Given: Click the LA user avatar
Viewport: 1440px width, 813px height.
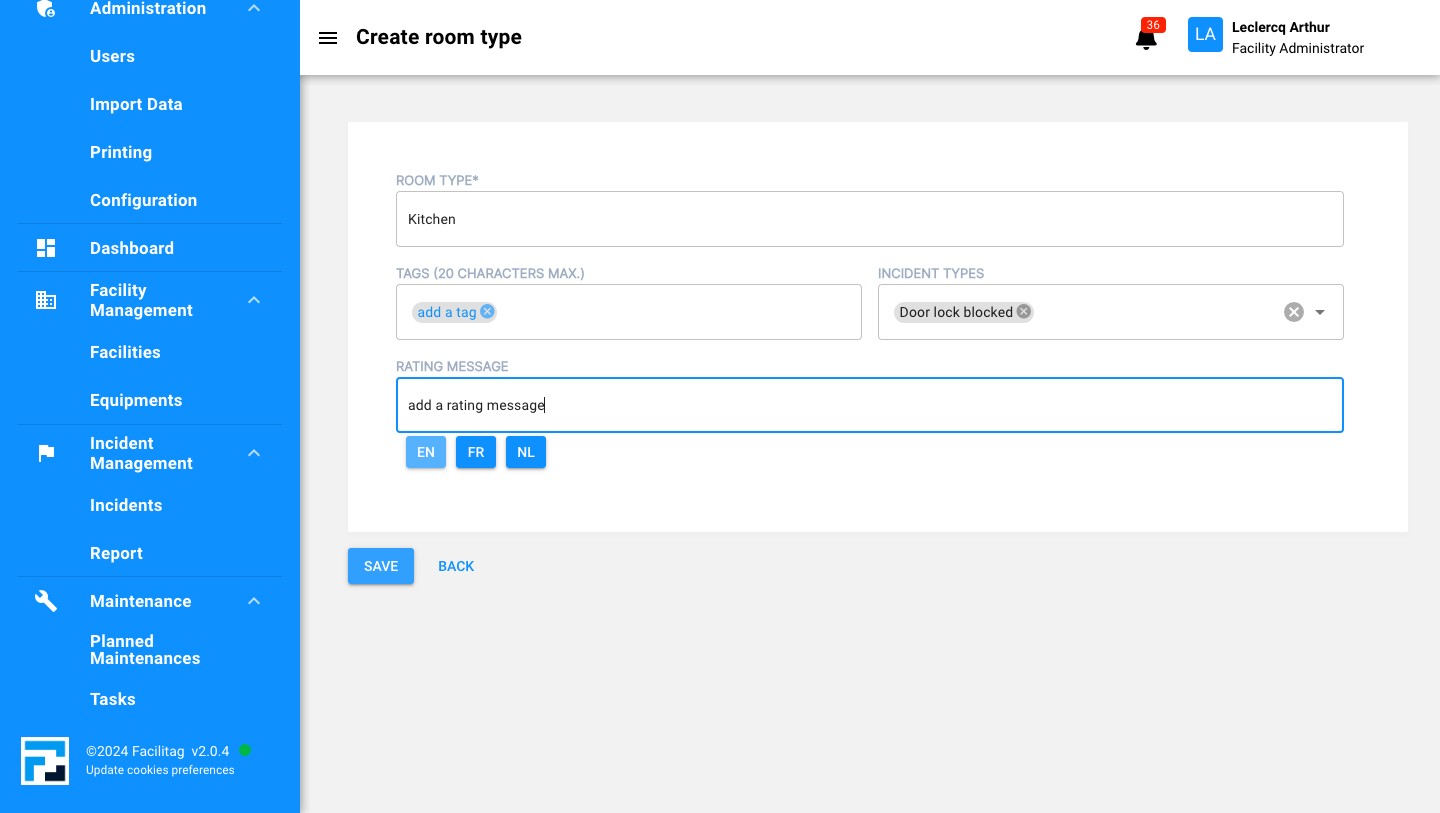Looking at the screenshot, I should tap(1205, 35).
